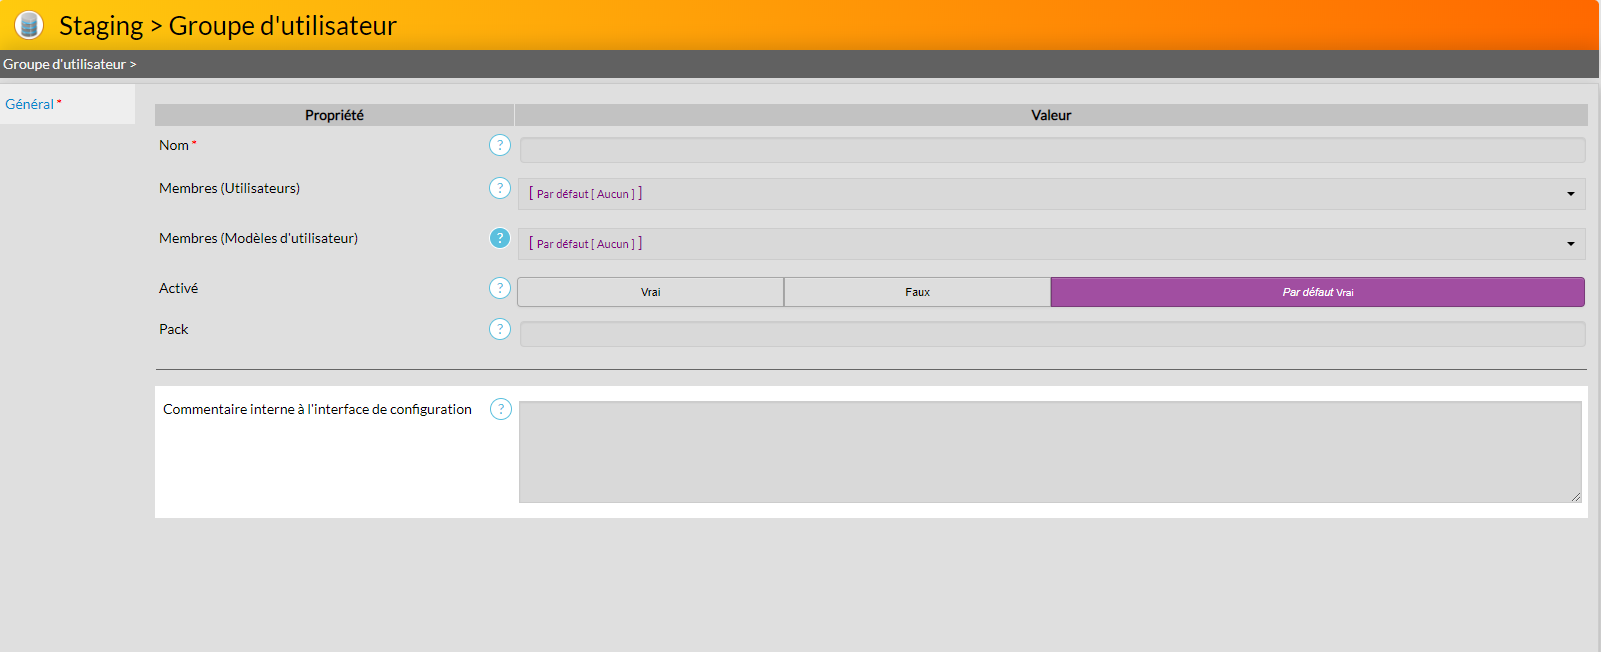The width and height of the screenshot is (1601, 652).
Task: Open help icon for Nom field
Action: (500, 145)
